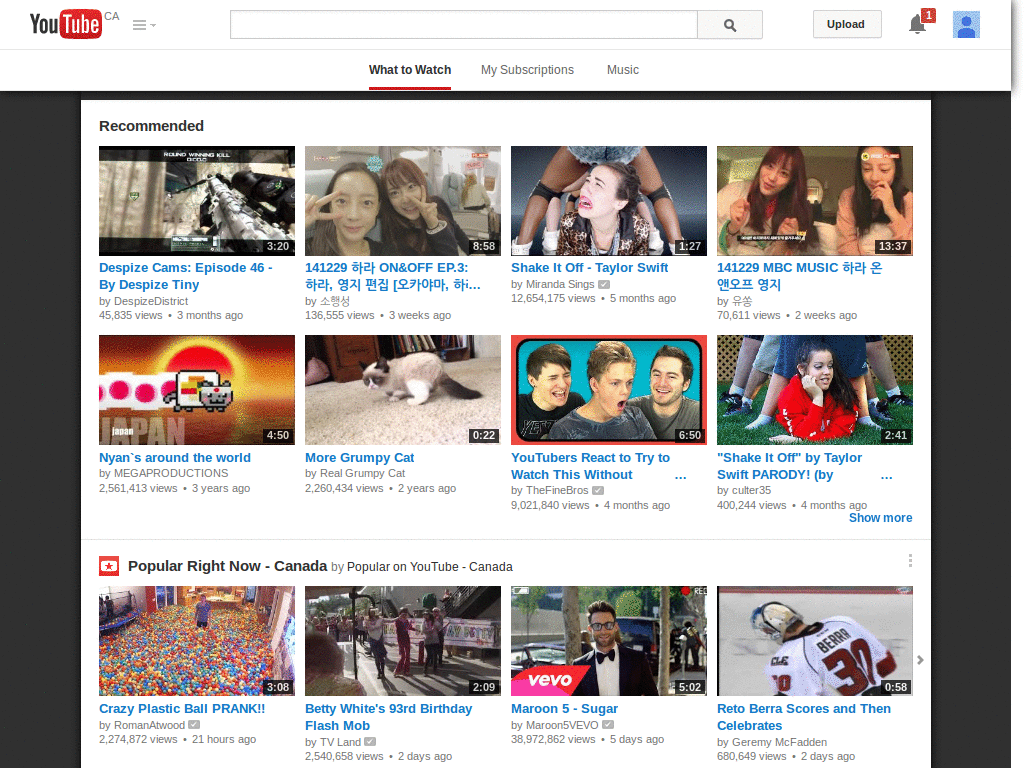Image resolution: width=1024 pixels, height=768 pixels.
Task: Open the account avatar menu
Action: tap(966, 25)
